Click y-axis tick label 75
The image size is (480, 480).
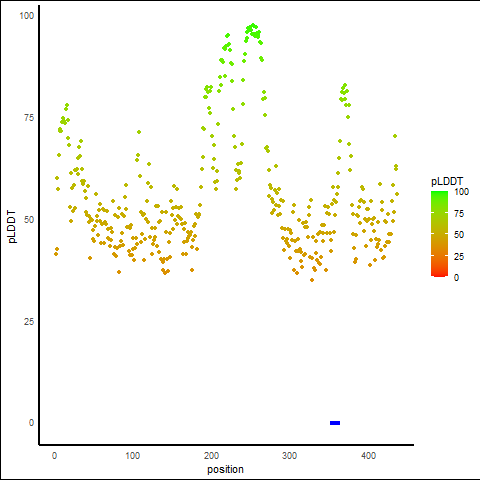pyautogui.click(x=29, y=118)
